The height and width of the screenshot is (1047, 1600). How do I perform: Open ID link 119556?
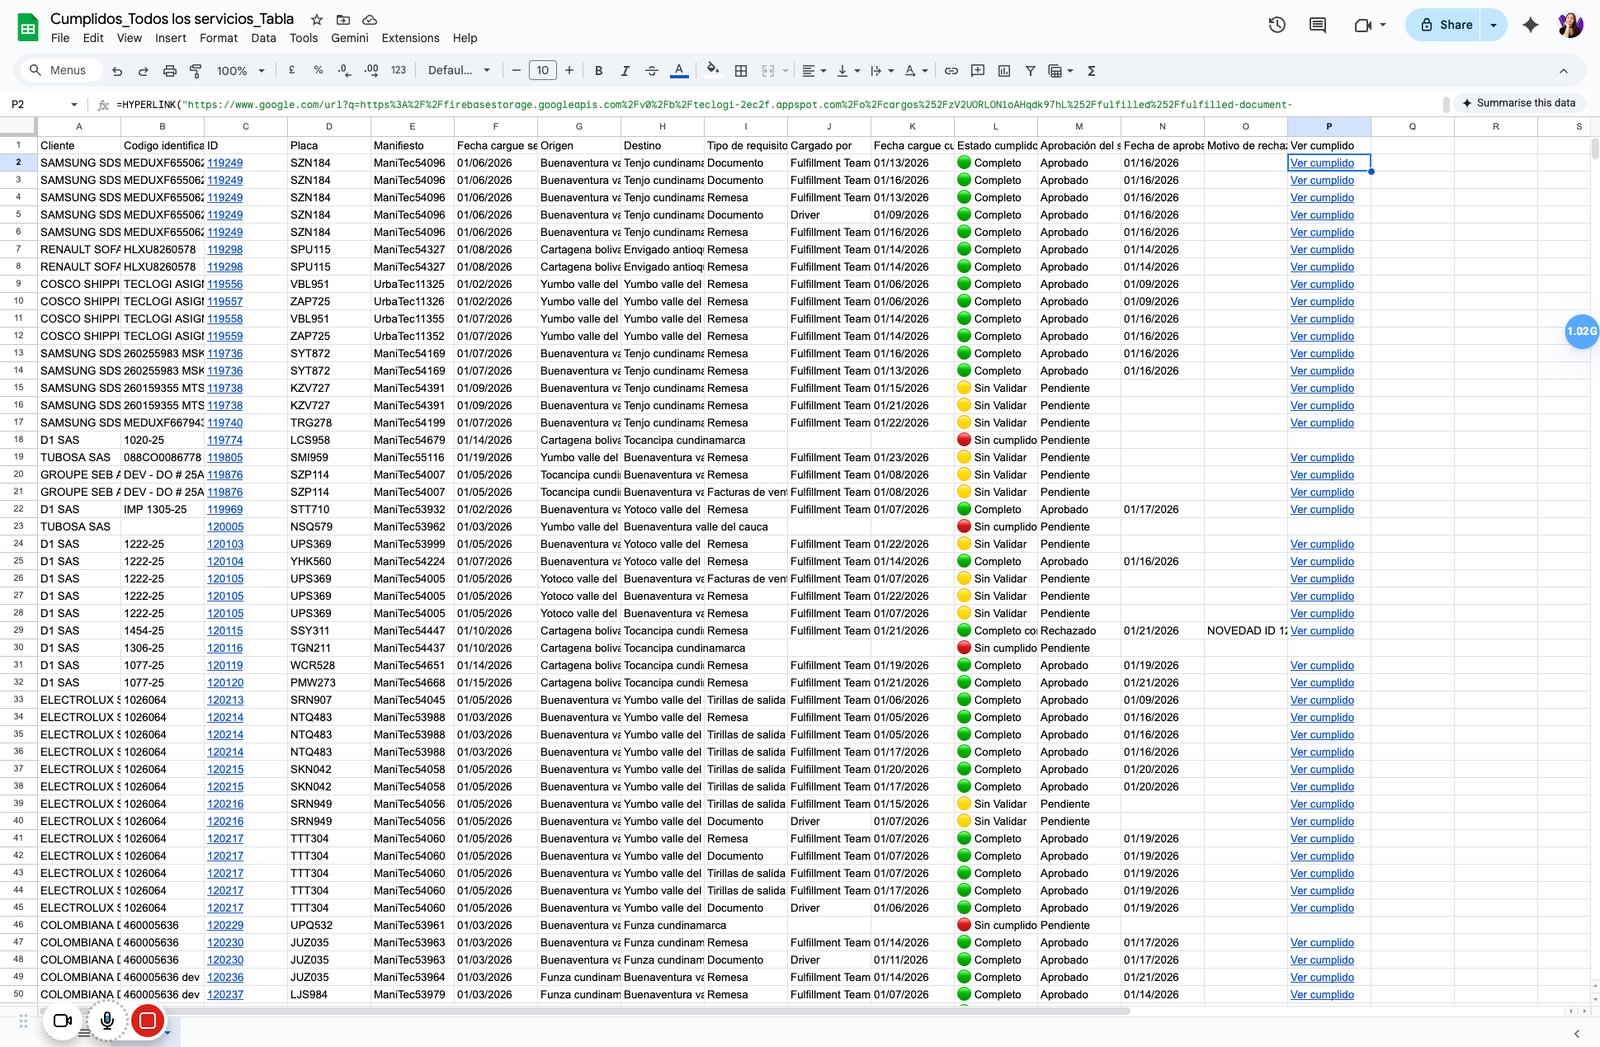(x=225, y=284)
